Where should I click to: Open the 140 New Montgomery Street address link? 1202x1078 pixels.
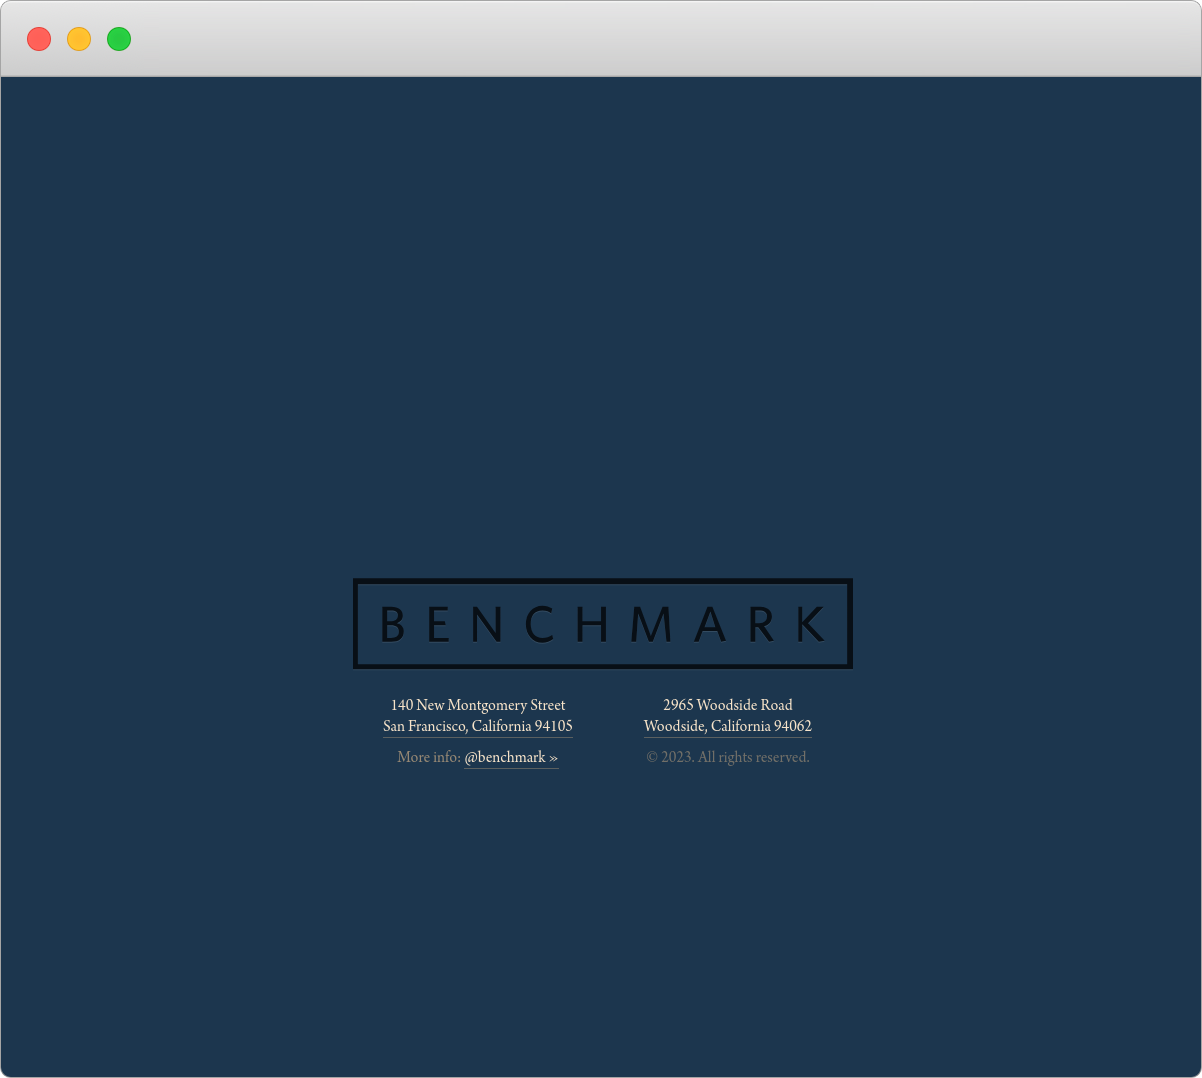477,705
